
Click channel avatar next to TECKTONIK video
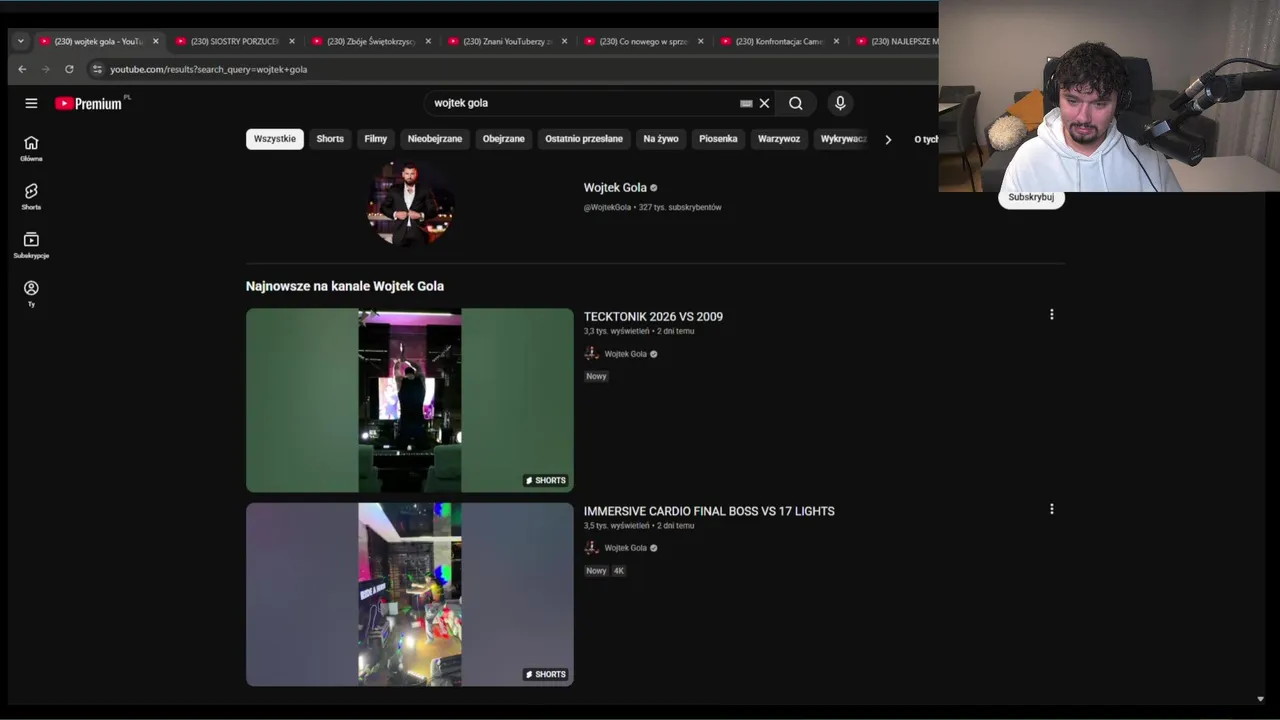[591, 353]
